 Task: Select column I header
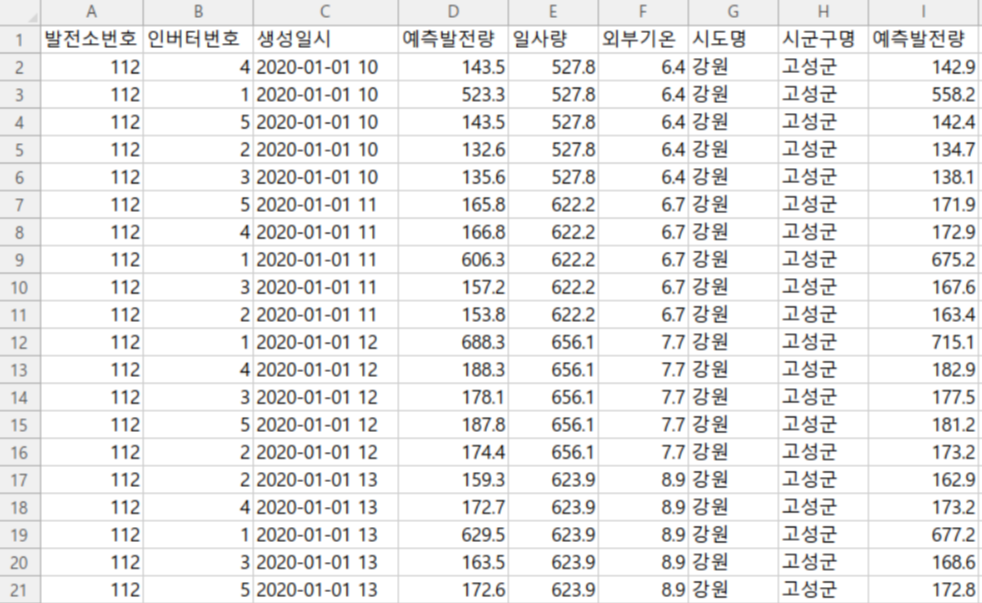(925, 12)
